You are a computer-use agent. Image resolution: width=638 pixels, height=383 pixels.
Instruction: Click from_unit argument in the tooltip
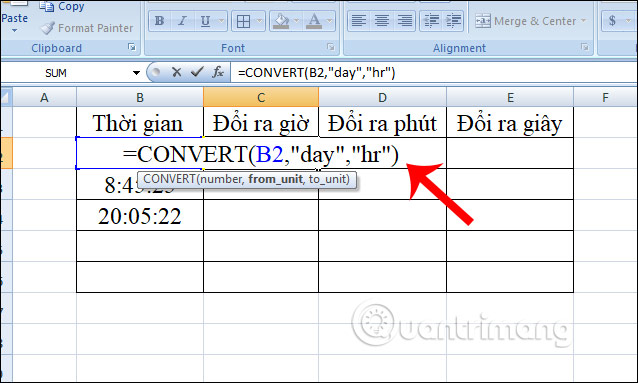[275, 179]
